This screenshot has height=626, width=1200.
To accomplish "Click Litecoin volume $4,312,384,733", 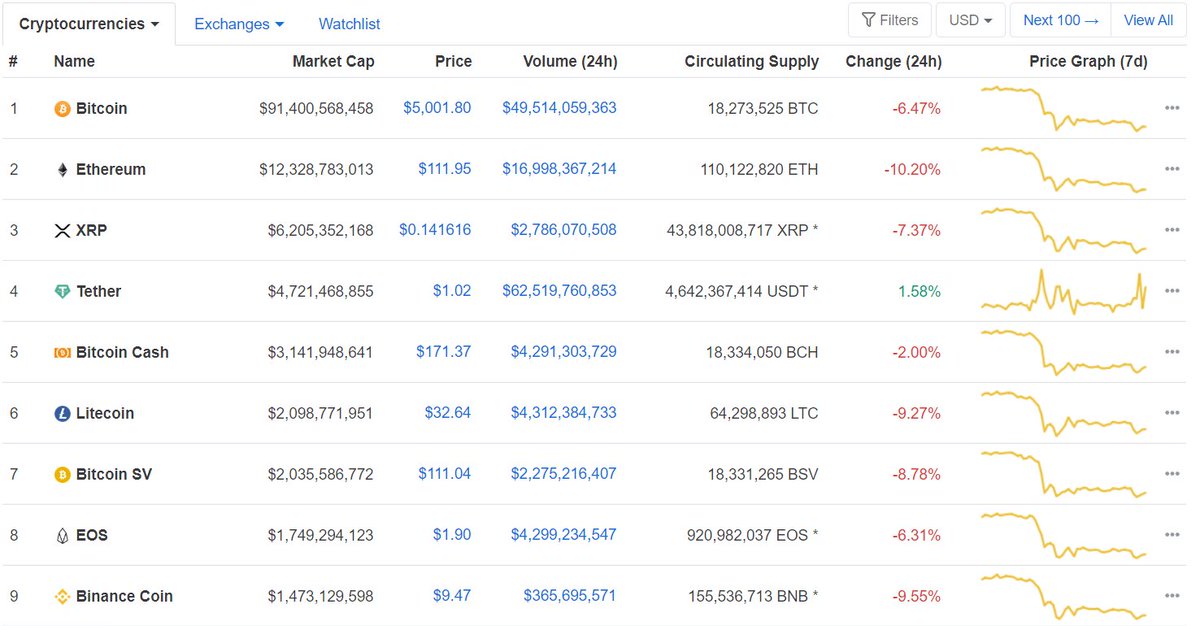I will point(564,413).
